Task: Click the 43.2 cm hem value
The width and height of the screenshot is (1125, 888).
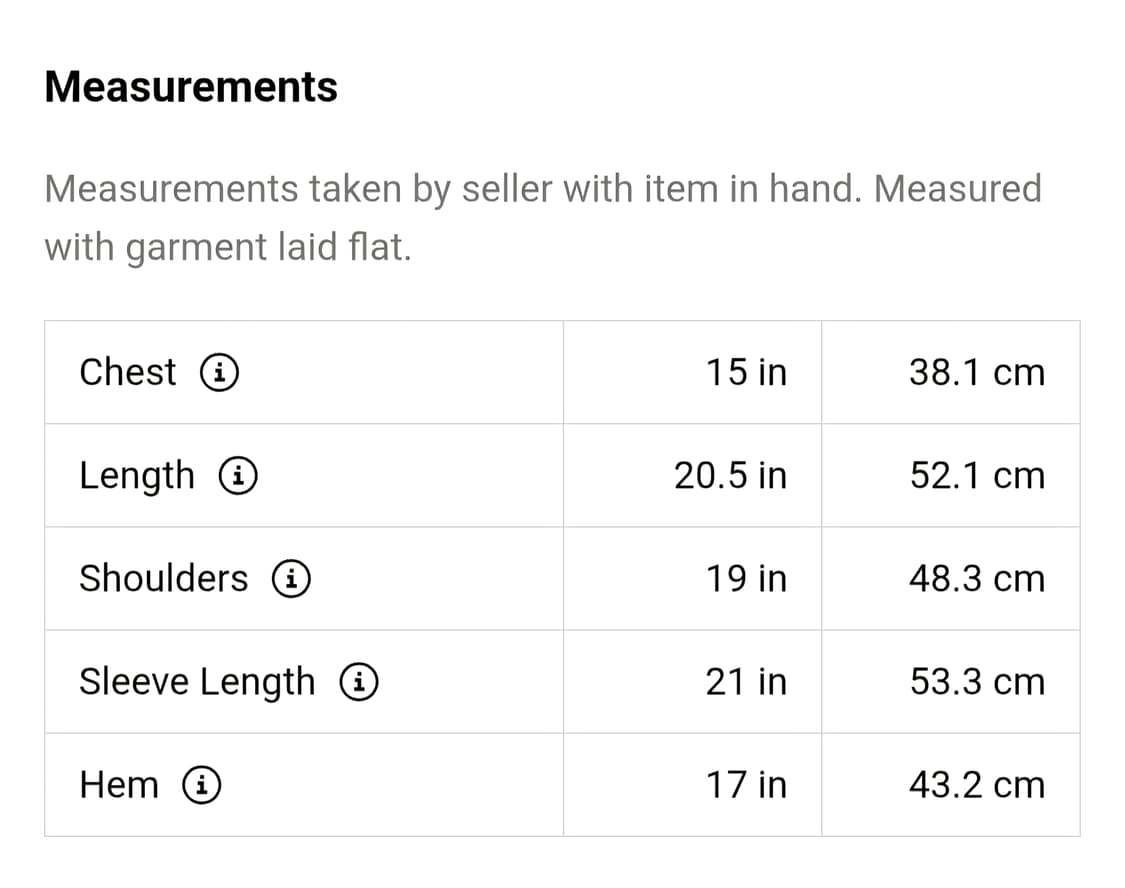Action: tap(976, 785)
